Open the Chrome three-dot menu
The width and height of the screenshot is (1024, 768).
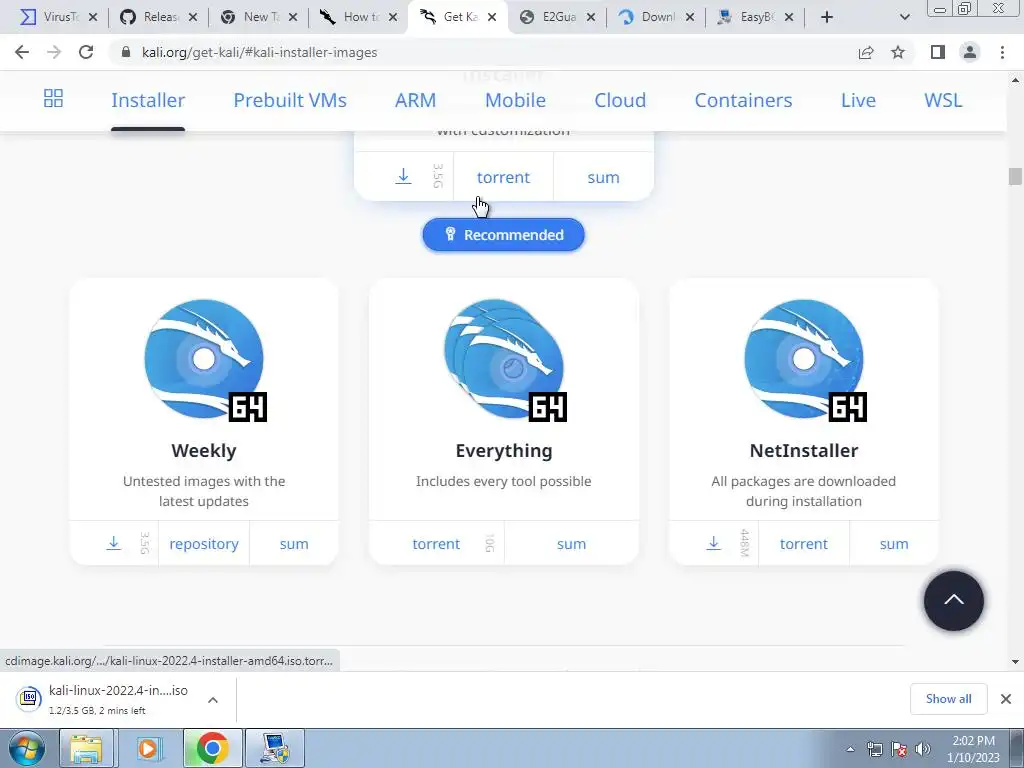(1002, 52)
